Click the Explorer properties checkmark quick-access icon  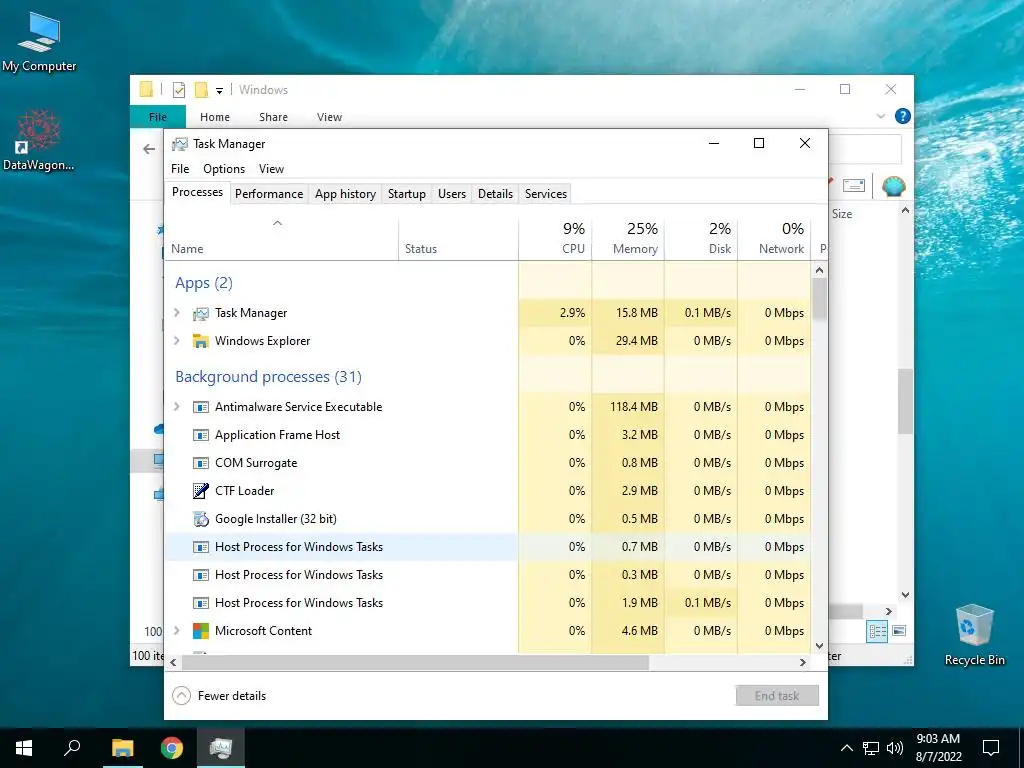179,90
